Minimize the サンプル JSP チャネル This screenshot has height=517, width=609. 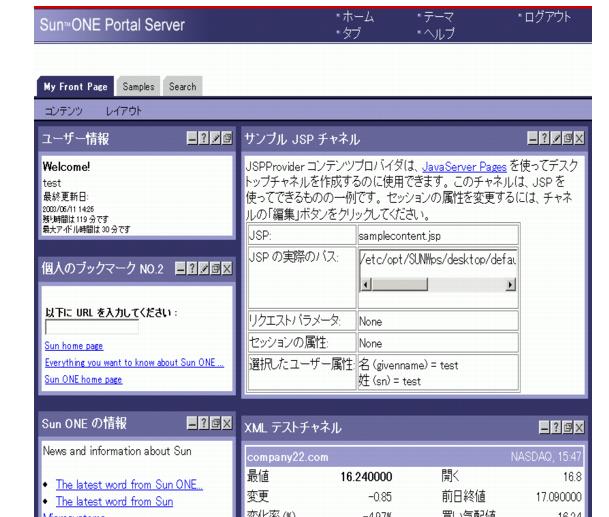533,138
